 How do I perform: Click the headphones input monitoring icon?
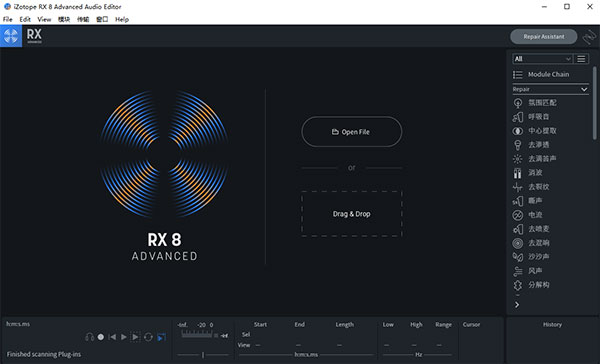click(x=90, y=337)
